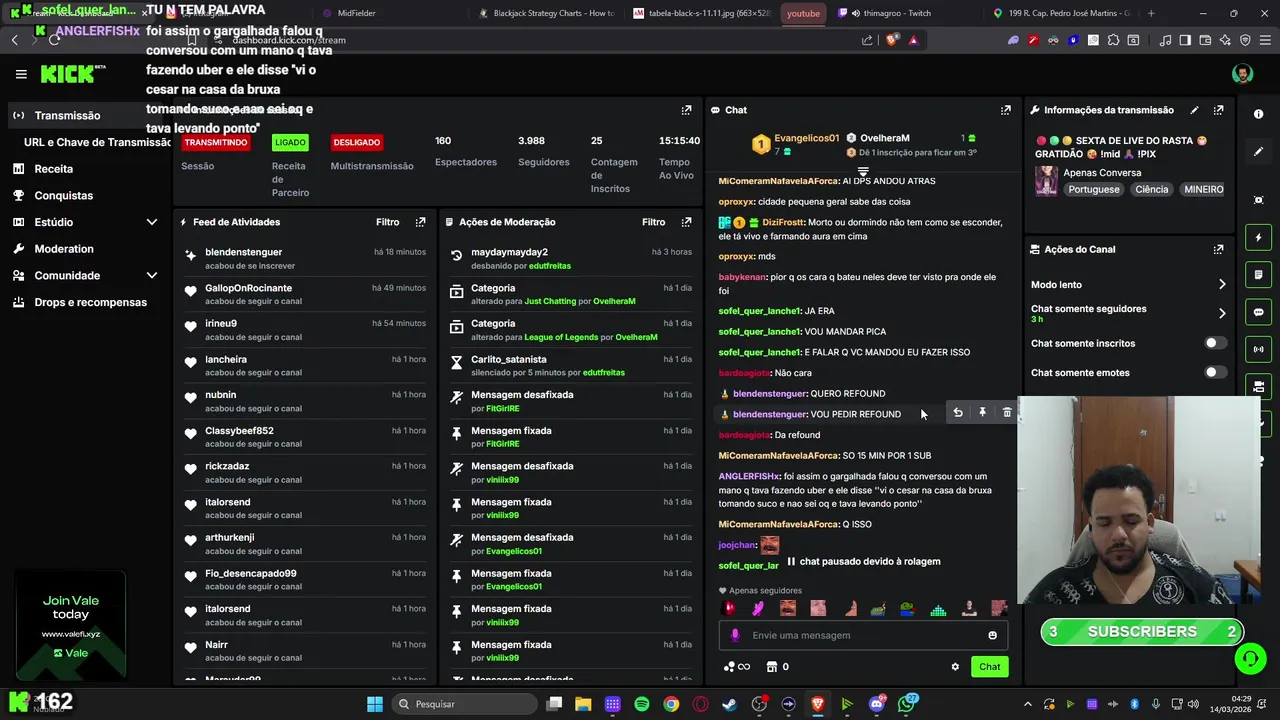The width and height of the screenshot is (1280, 720).
Task: Click the Envie uma mensagem input
Action: 863,635
